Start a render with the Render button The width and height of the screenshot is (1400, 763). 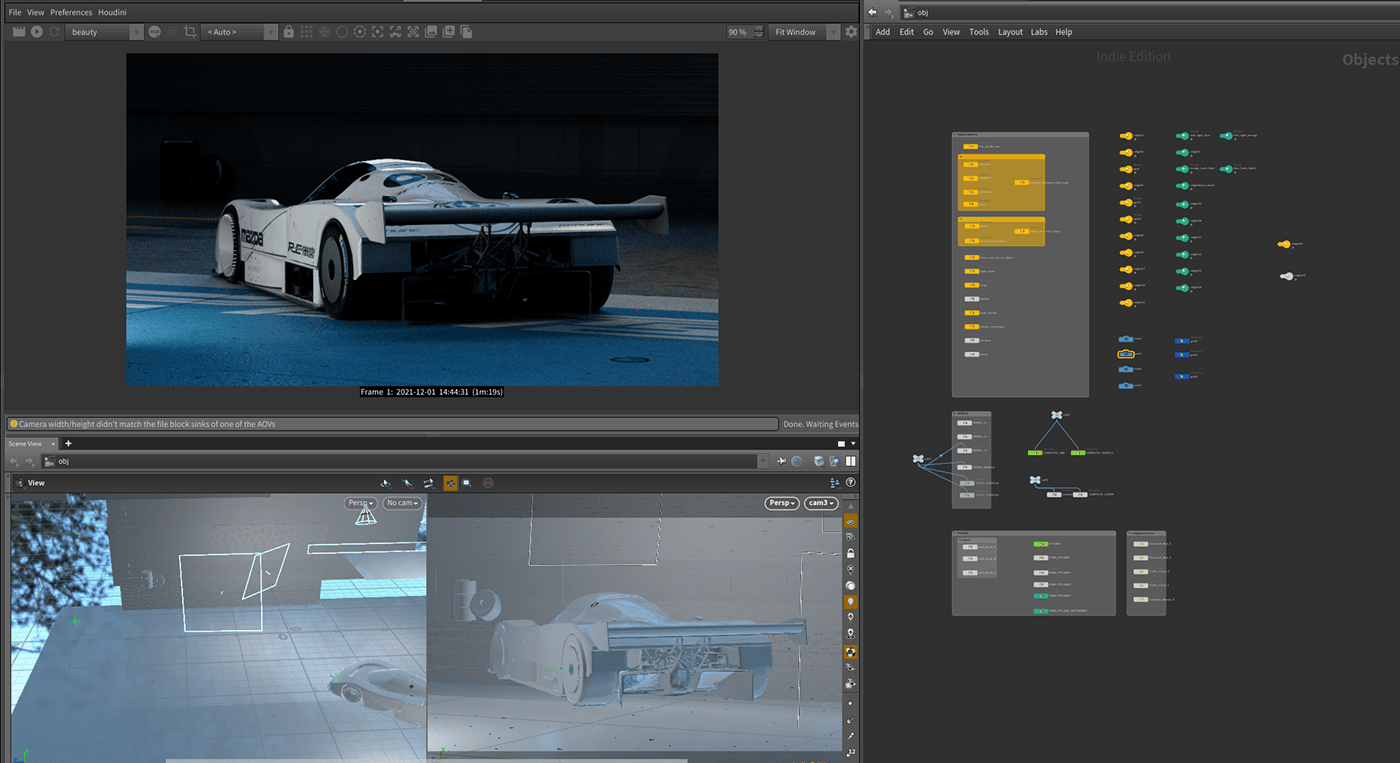[x=37, y=31]
